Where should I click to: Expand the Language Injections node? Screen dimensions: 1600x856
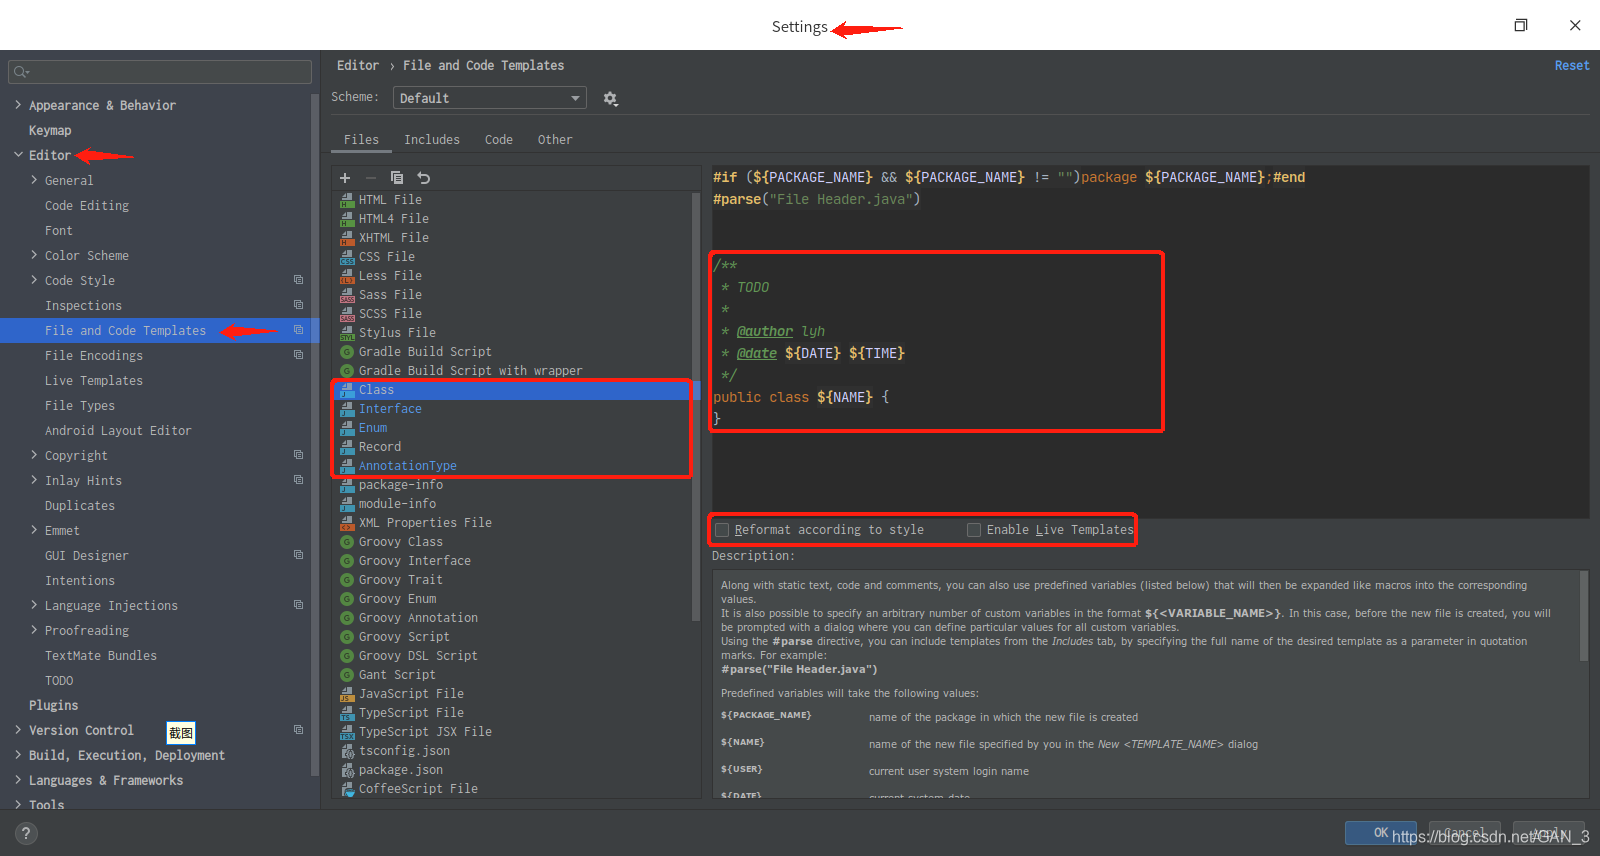coord(34,605)
